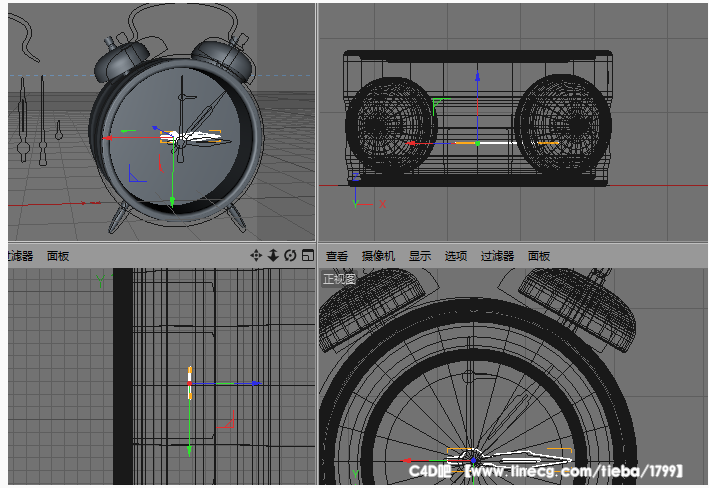Open the 面板 menu in the bottom-left viewport

click(58, 256)
